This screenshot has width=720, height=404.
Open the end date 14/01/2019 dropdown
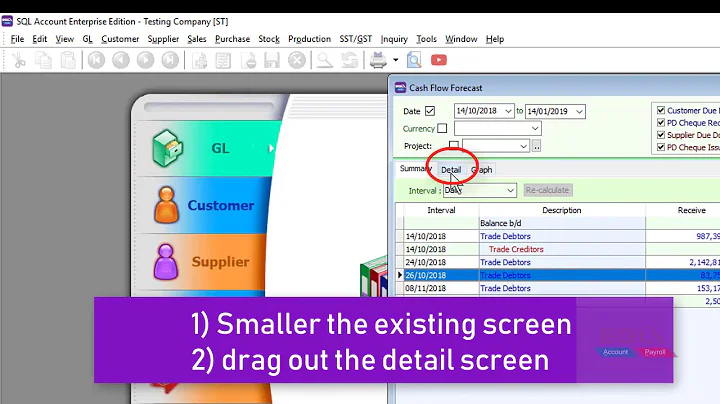579,111
